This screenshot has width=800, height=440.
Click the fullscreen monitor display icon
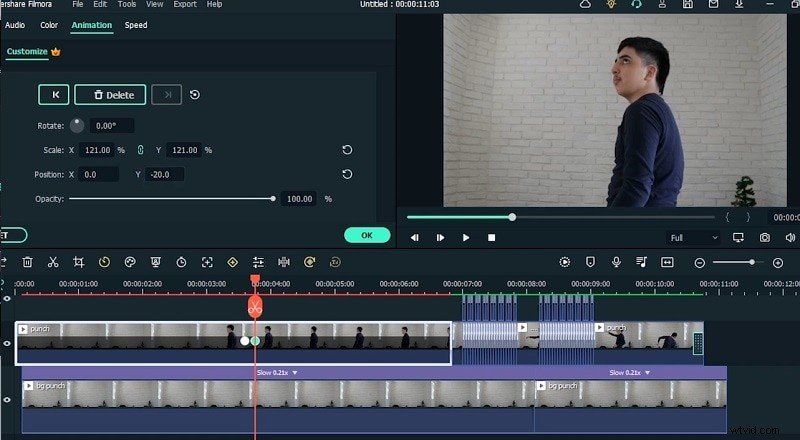[x=738, y=238]
